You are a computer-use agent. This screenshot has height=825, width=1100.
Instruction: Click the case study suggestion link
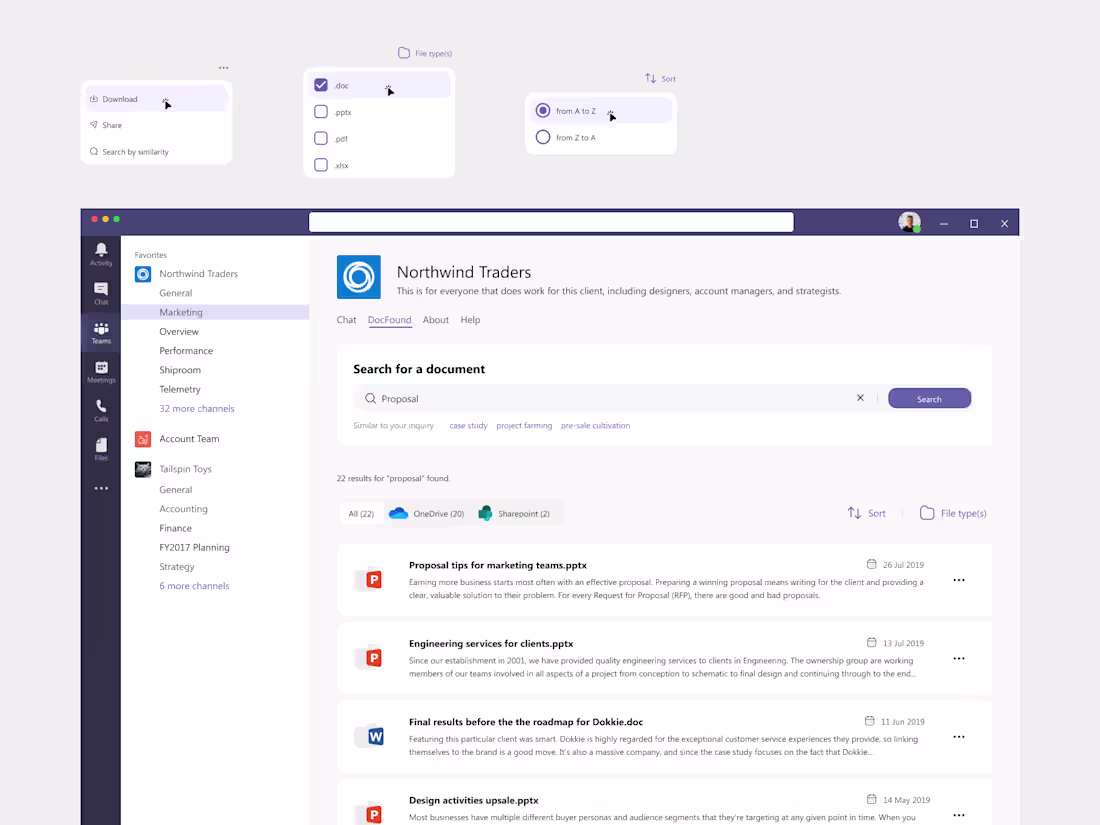(x=468, y=426)
